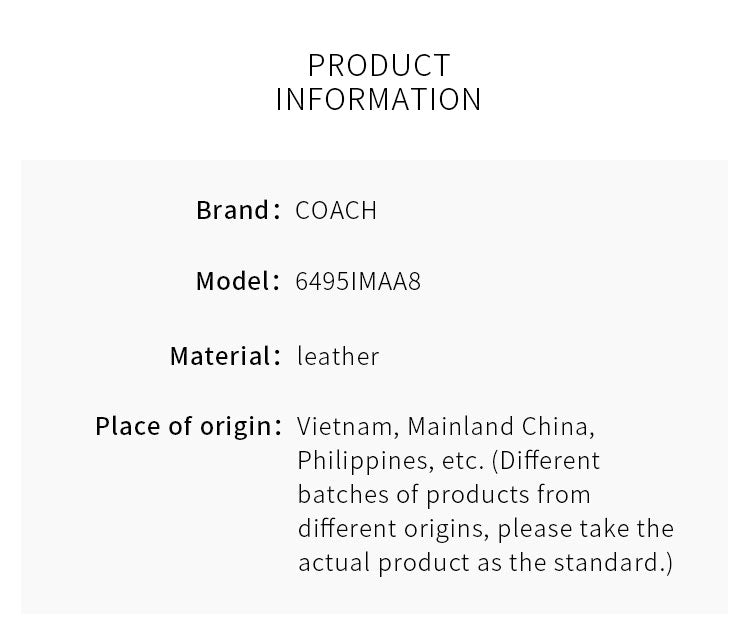
Task: Click the COACH brand value
Action: pyautogui.click(x=336, y=211)
